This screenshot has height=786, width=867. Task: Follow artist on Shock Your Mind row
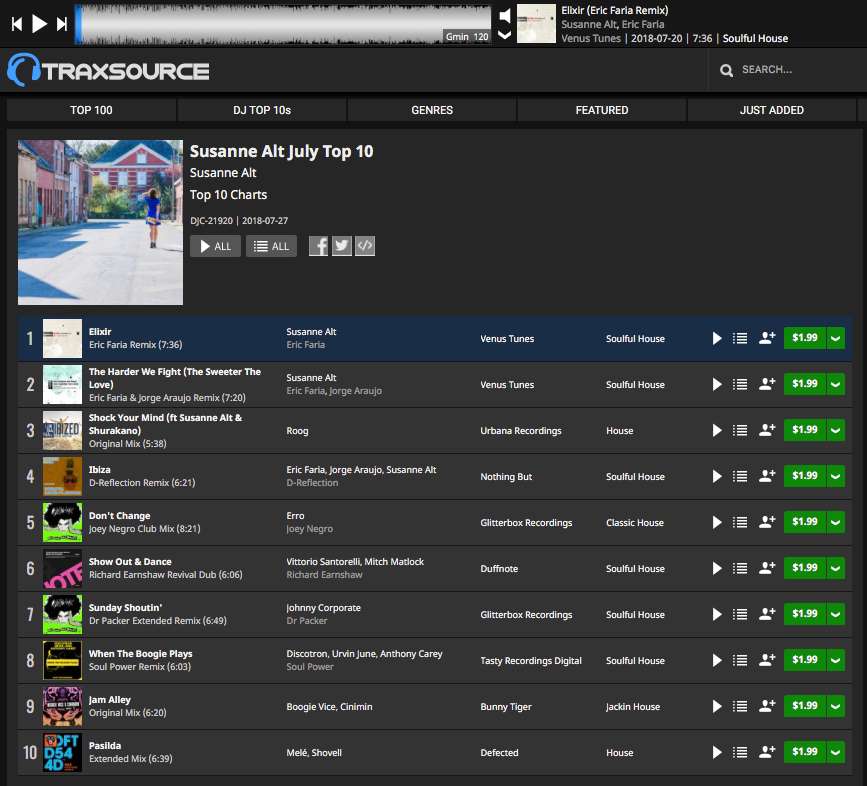(x=767, y=429)
